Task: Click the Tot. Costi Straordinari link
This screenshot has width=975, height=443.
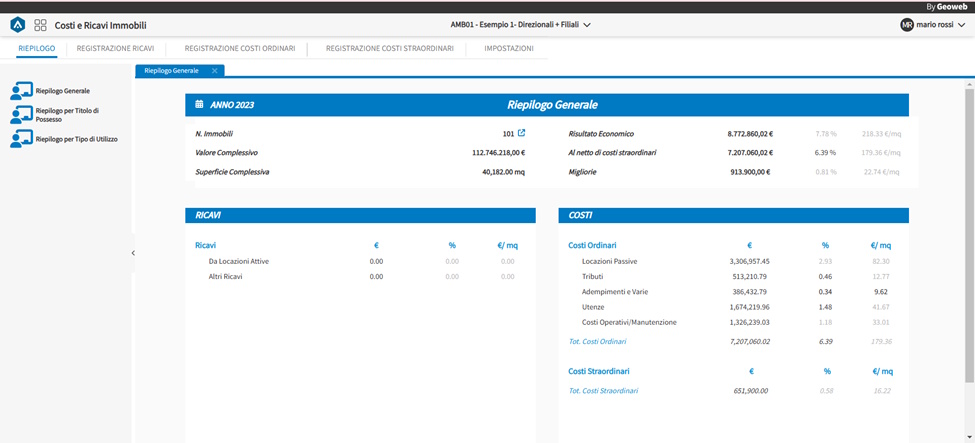Action: [x=603, y=390]
